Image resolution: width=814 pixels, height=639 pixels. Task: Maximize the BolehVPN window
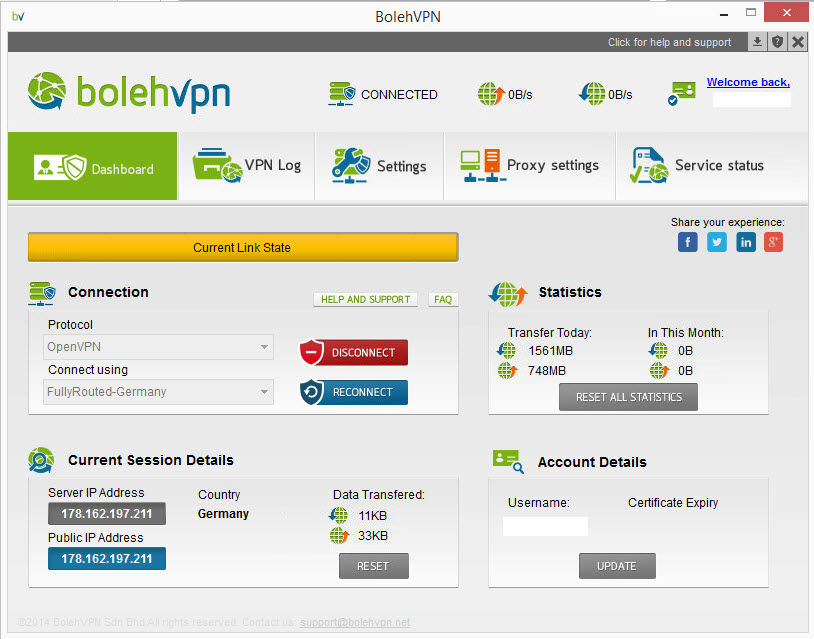751,13
